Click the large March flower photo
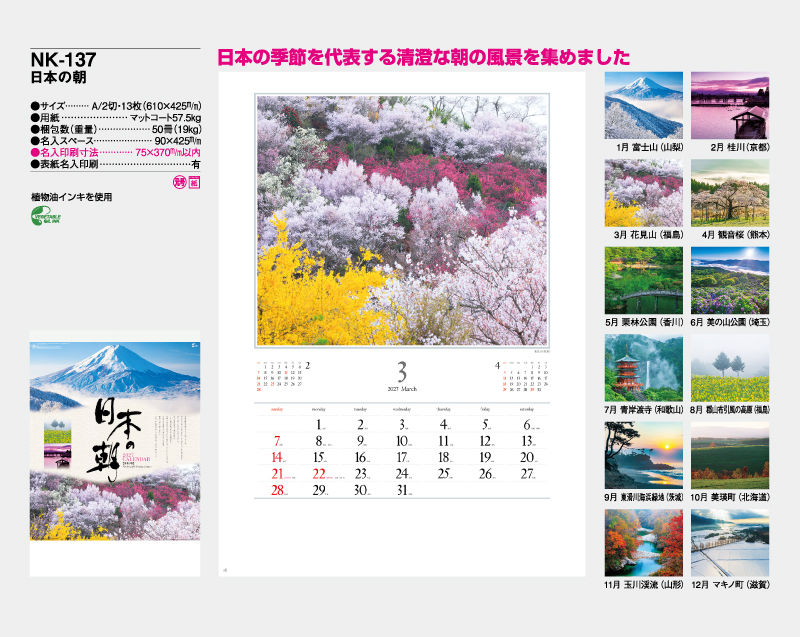Viewport: 800px width, 637px height. click(402, 220)
